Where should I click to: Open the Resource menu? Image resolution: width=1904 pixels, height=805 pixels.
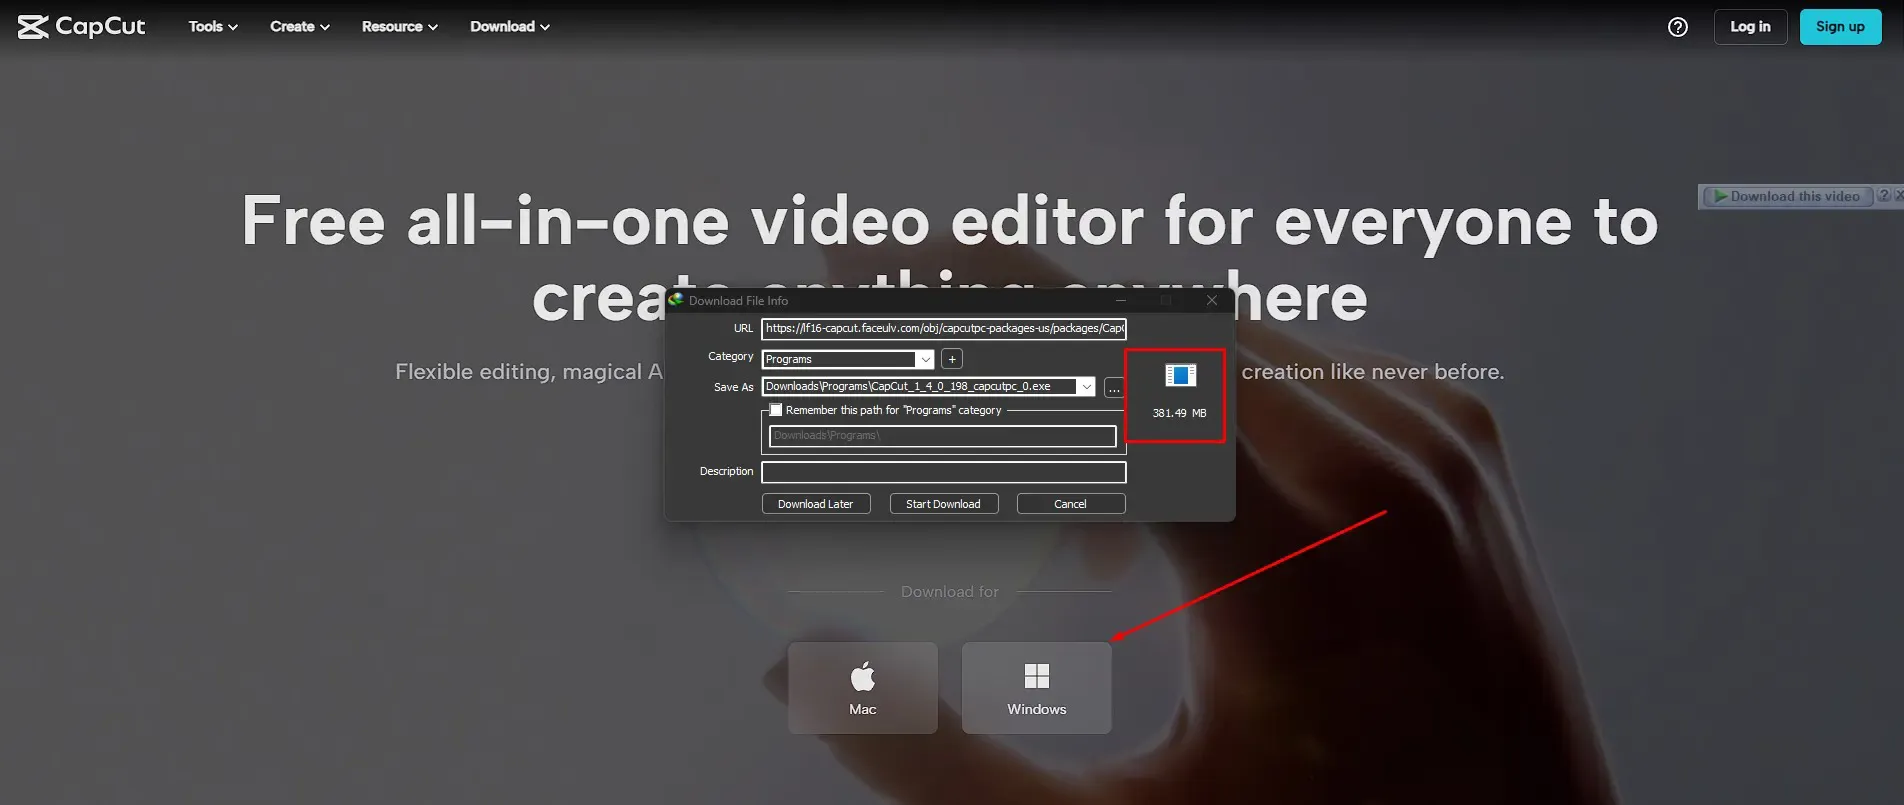(x=400, y=27)
